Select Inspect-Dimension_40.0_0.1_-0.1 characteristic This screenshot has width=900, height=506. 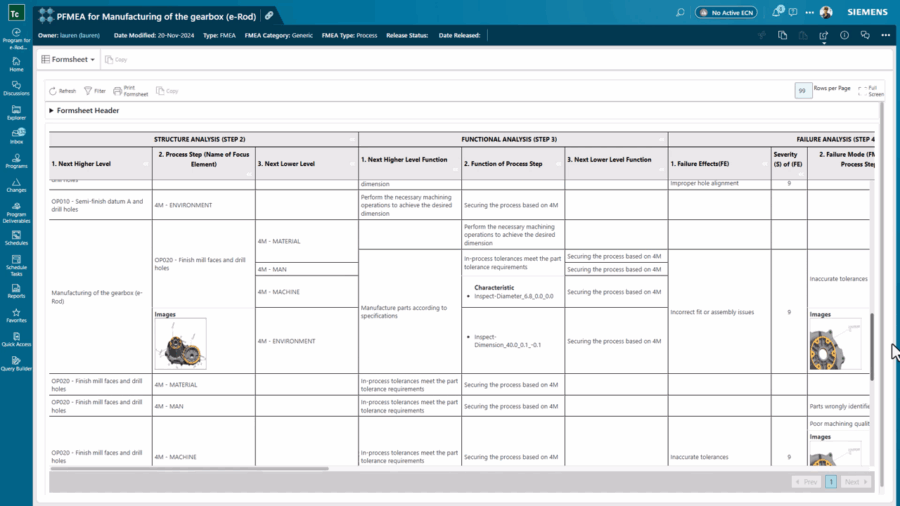click(507, 341)
